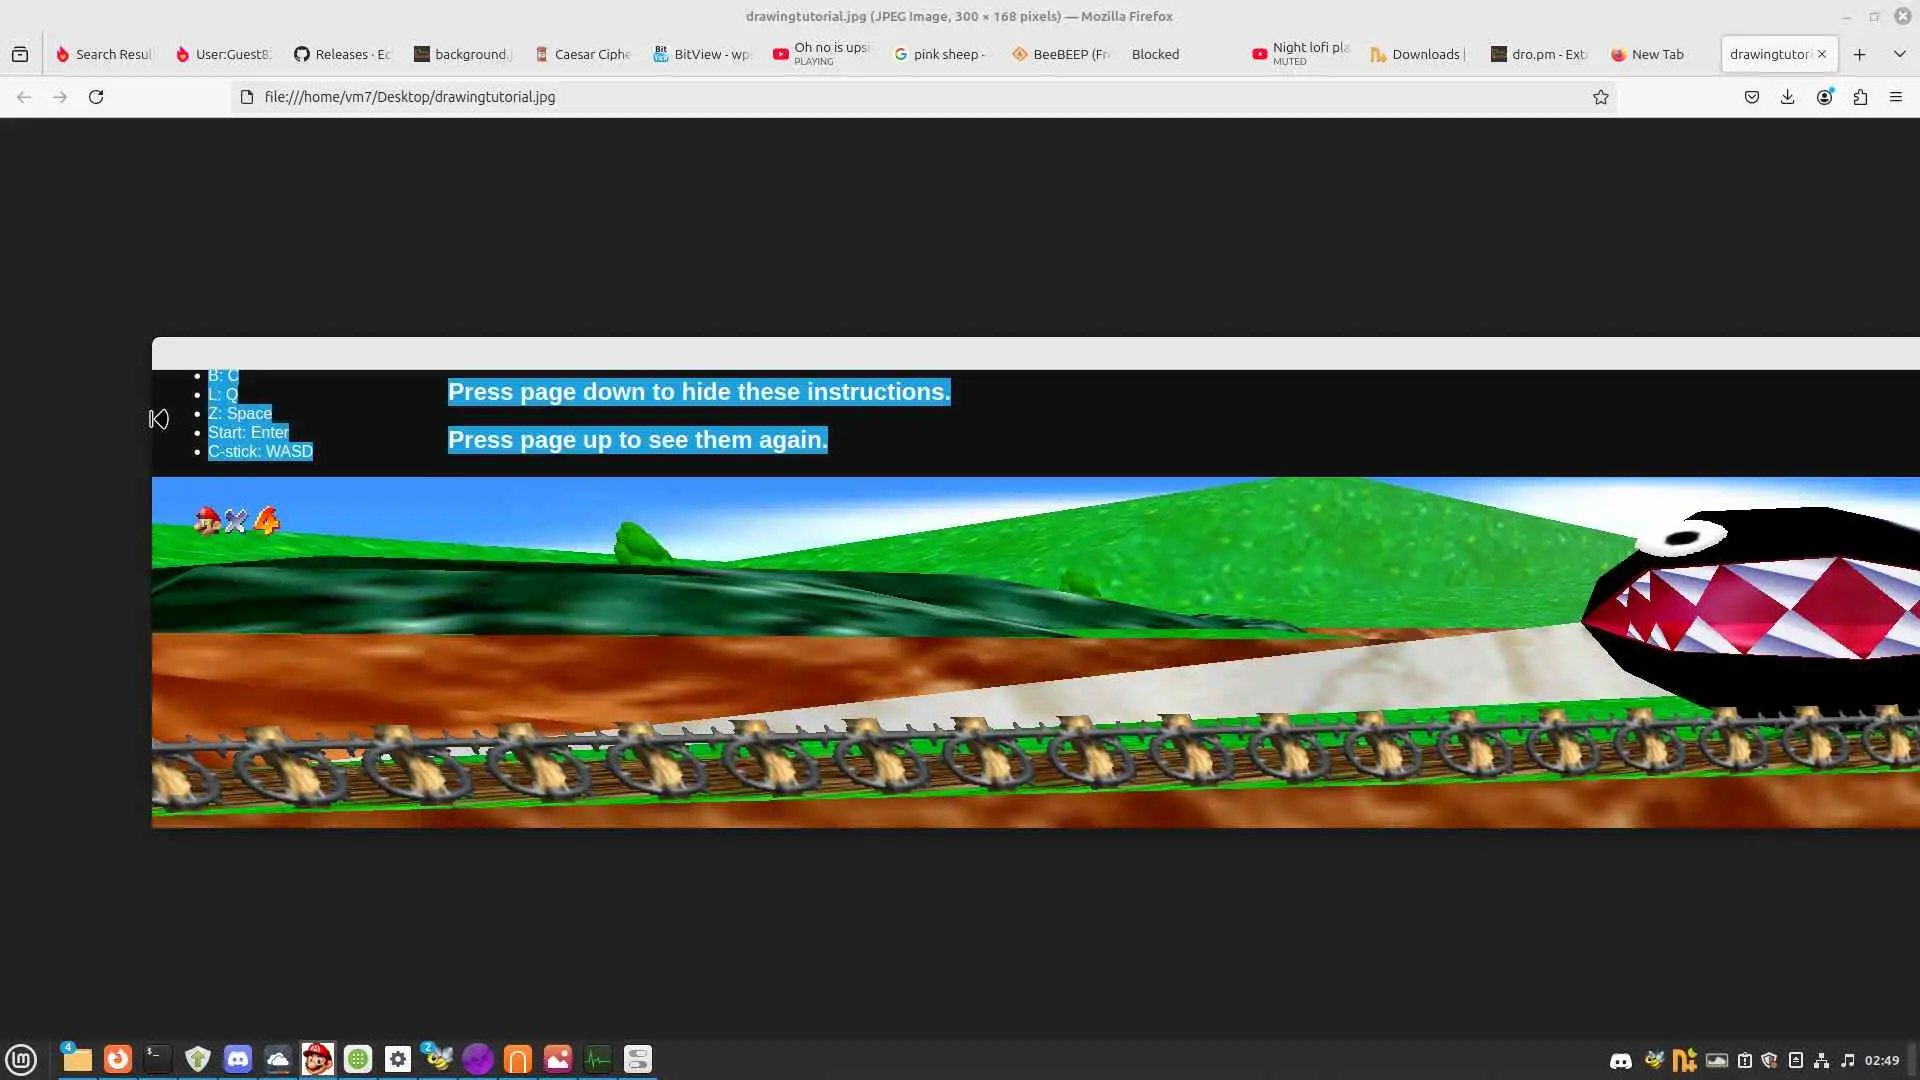Click the URL address bar

click(x=900, y=97)
